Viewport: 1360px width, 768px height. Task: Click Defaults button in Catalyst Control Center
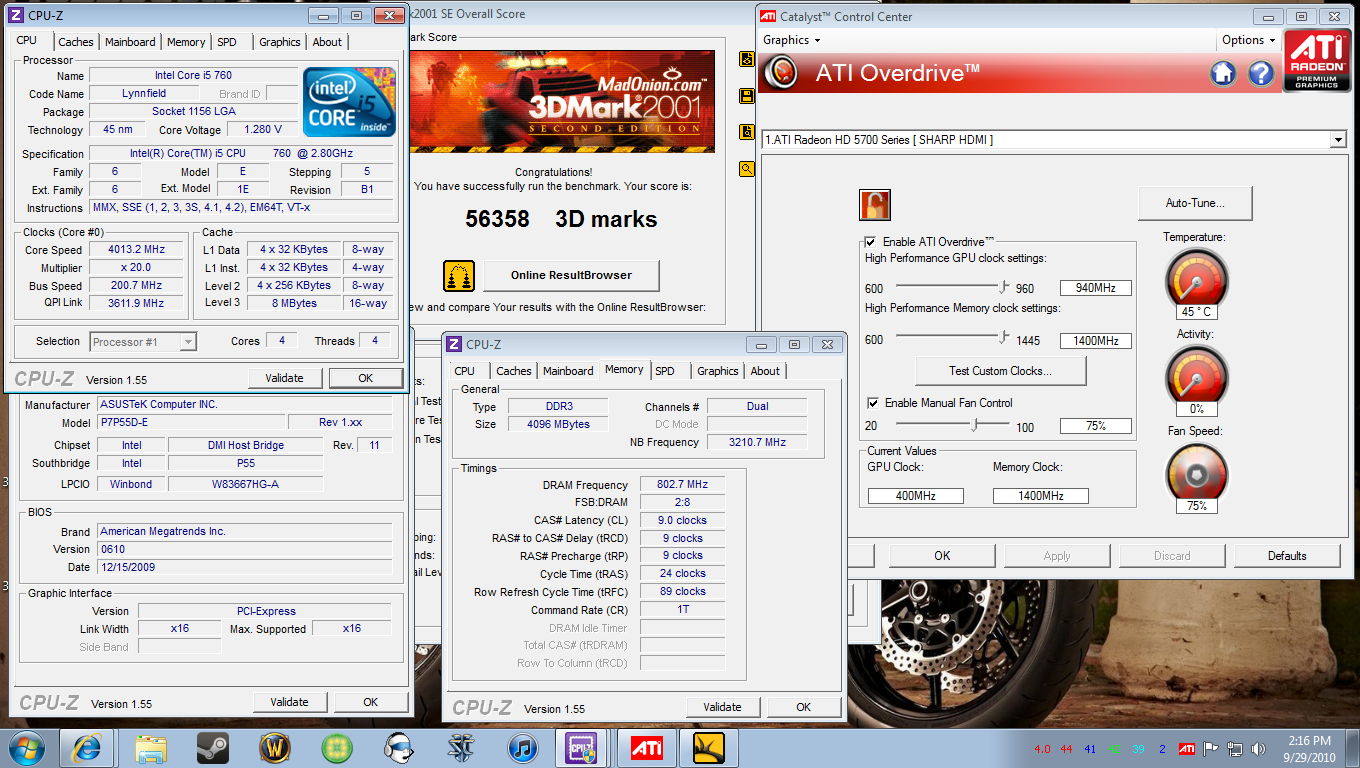[1287, 556]
